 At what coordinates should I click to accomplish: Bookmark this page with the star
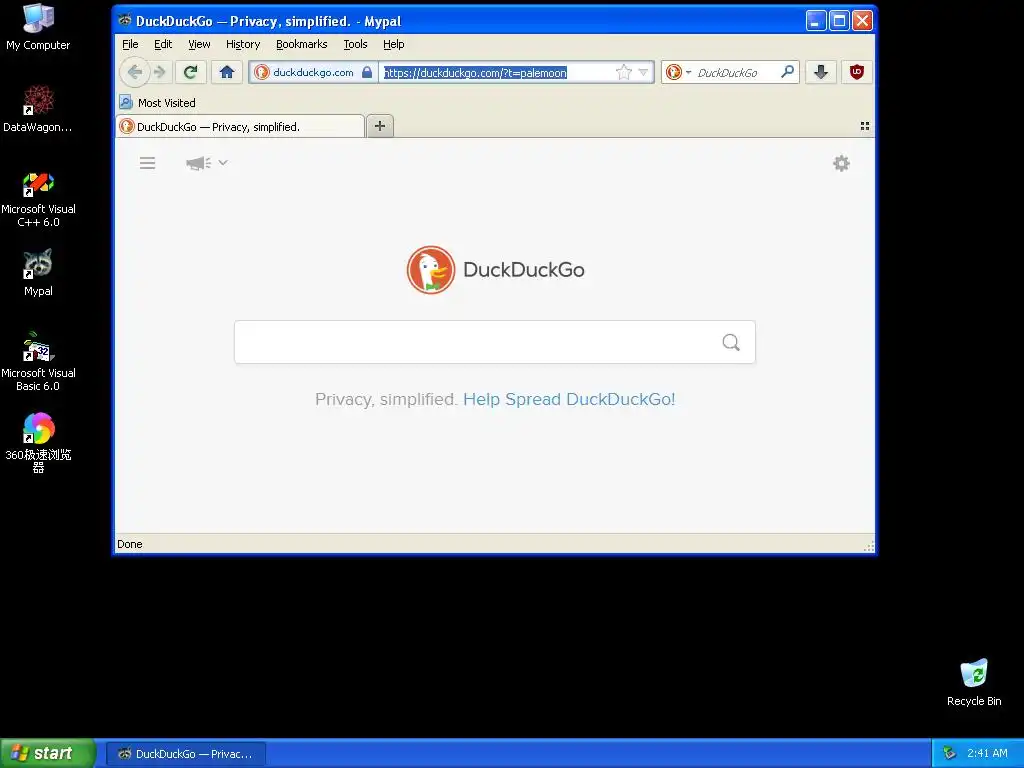pyautogui.click(x=624, y=72)
